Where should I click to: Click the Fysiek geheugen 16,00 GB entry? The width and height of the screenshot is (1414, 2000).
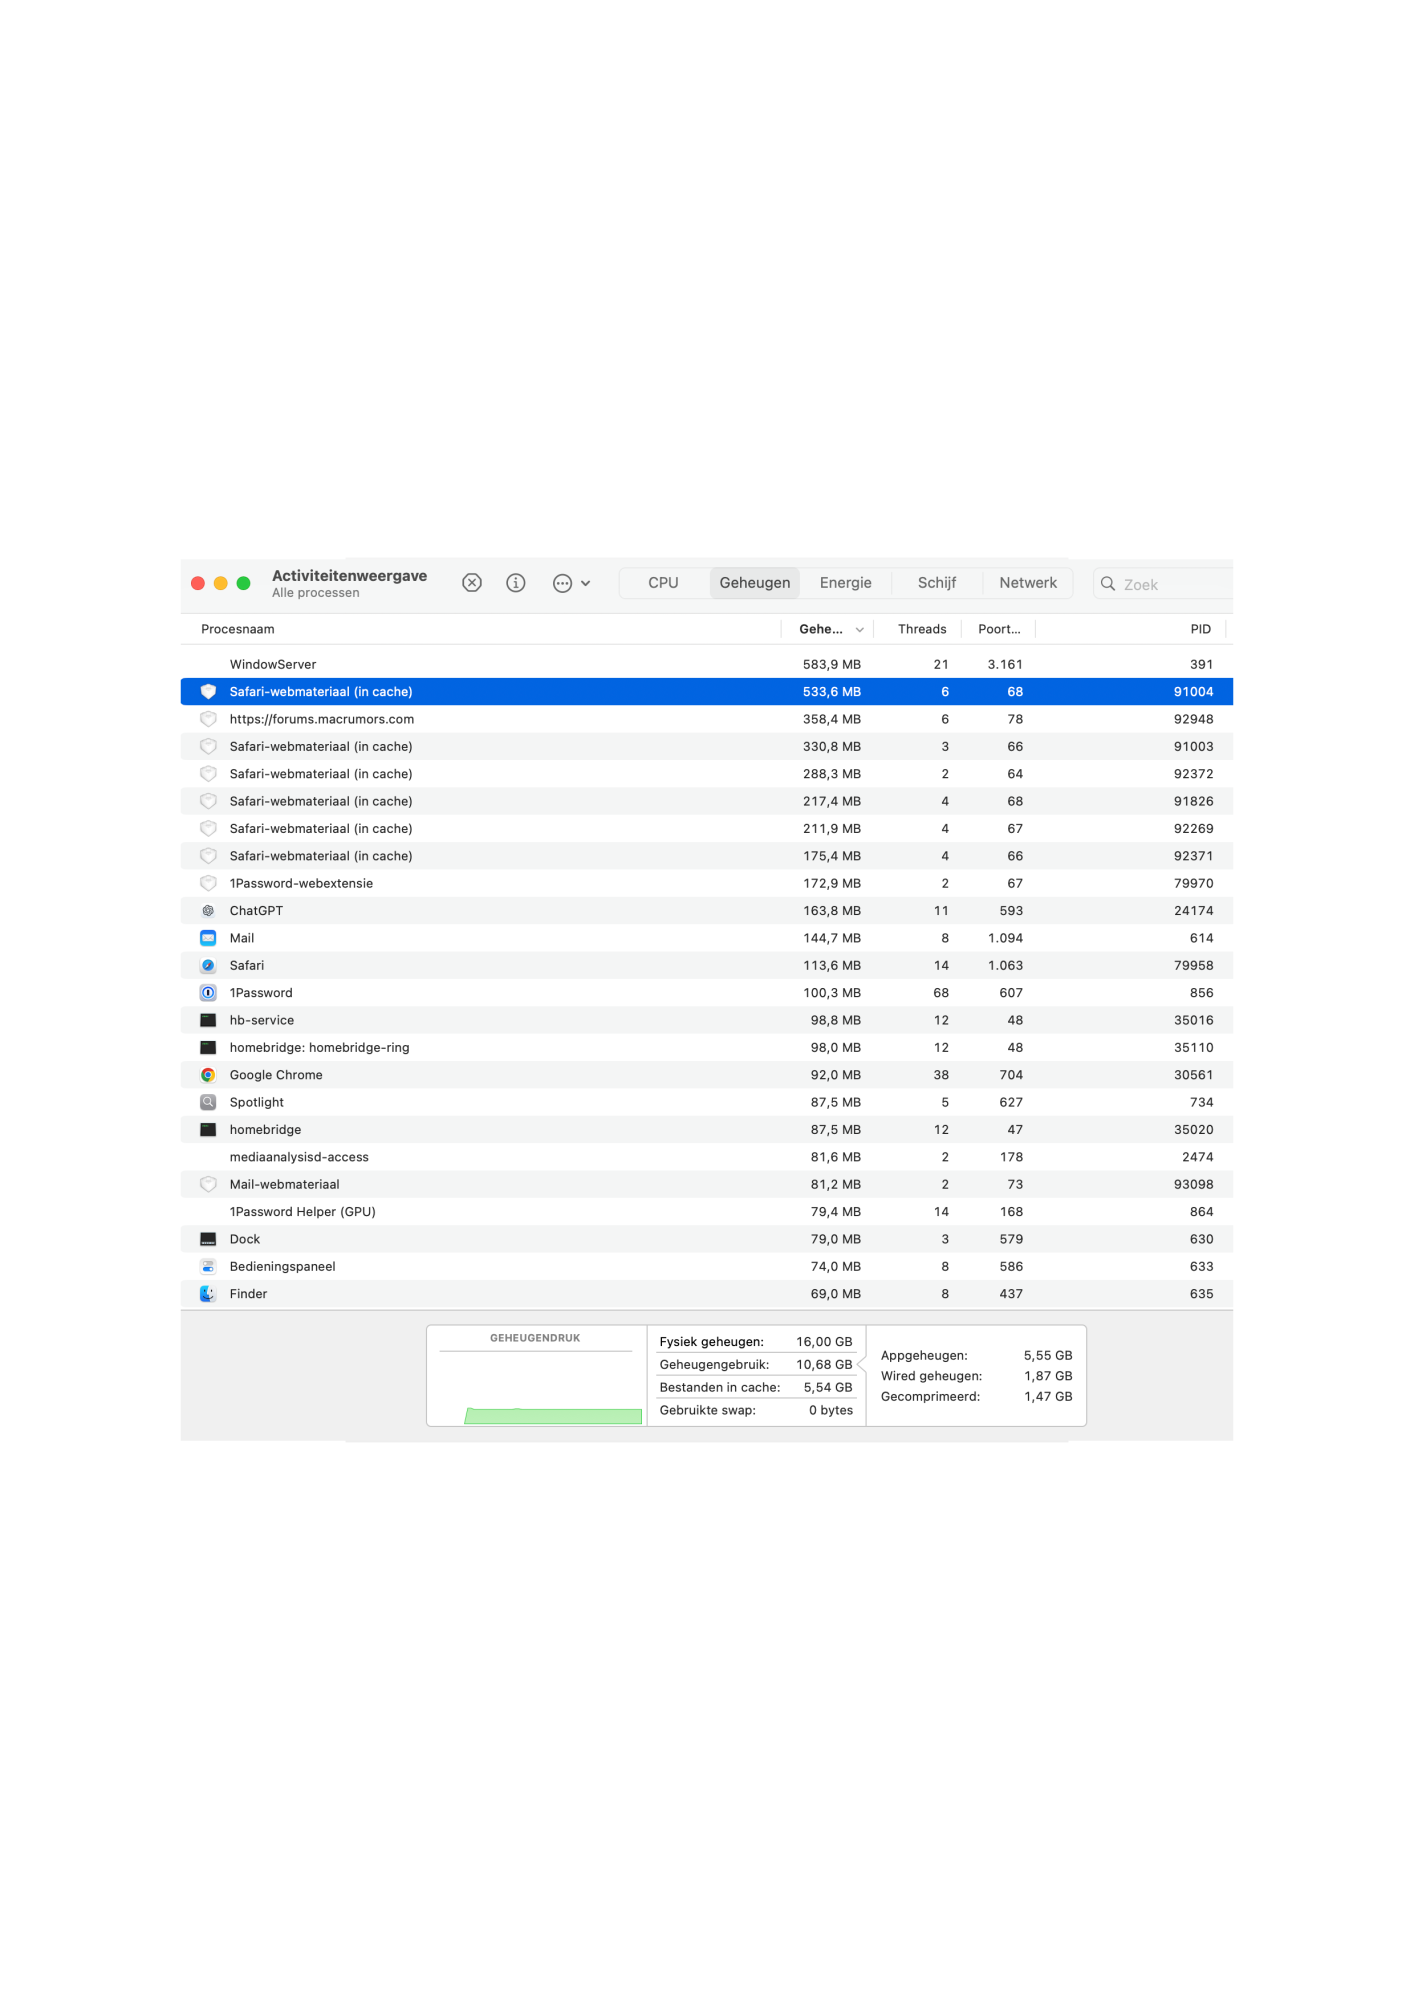point(756,1342)
